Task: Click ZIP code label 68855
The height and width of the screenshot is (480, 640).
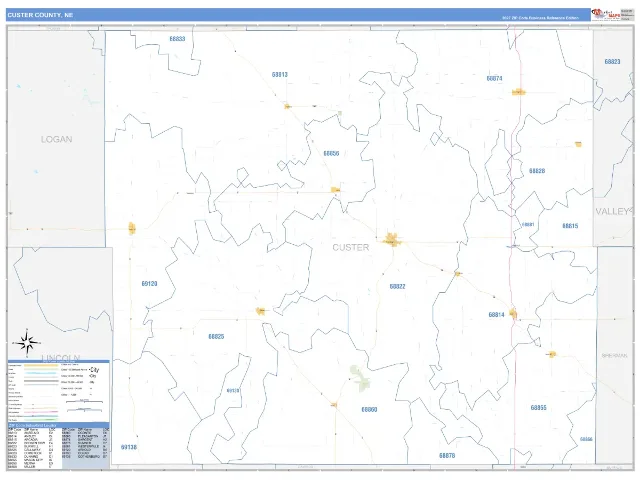Action: (x=538, y=408)
